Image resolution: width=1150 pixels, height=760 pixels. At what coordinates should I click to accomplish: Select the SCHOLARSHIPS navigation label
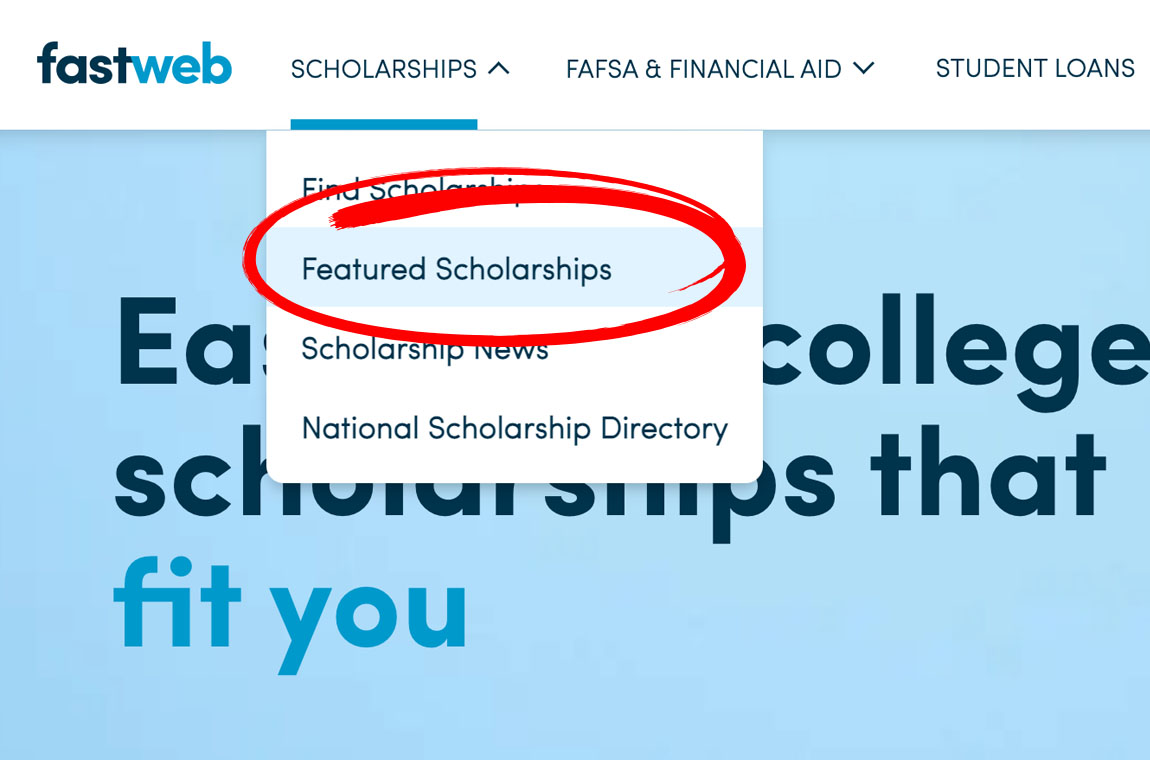point(383,69)
